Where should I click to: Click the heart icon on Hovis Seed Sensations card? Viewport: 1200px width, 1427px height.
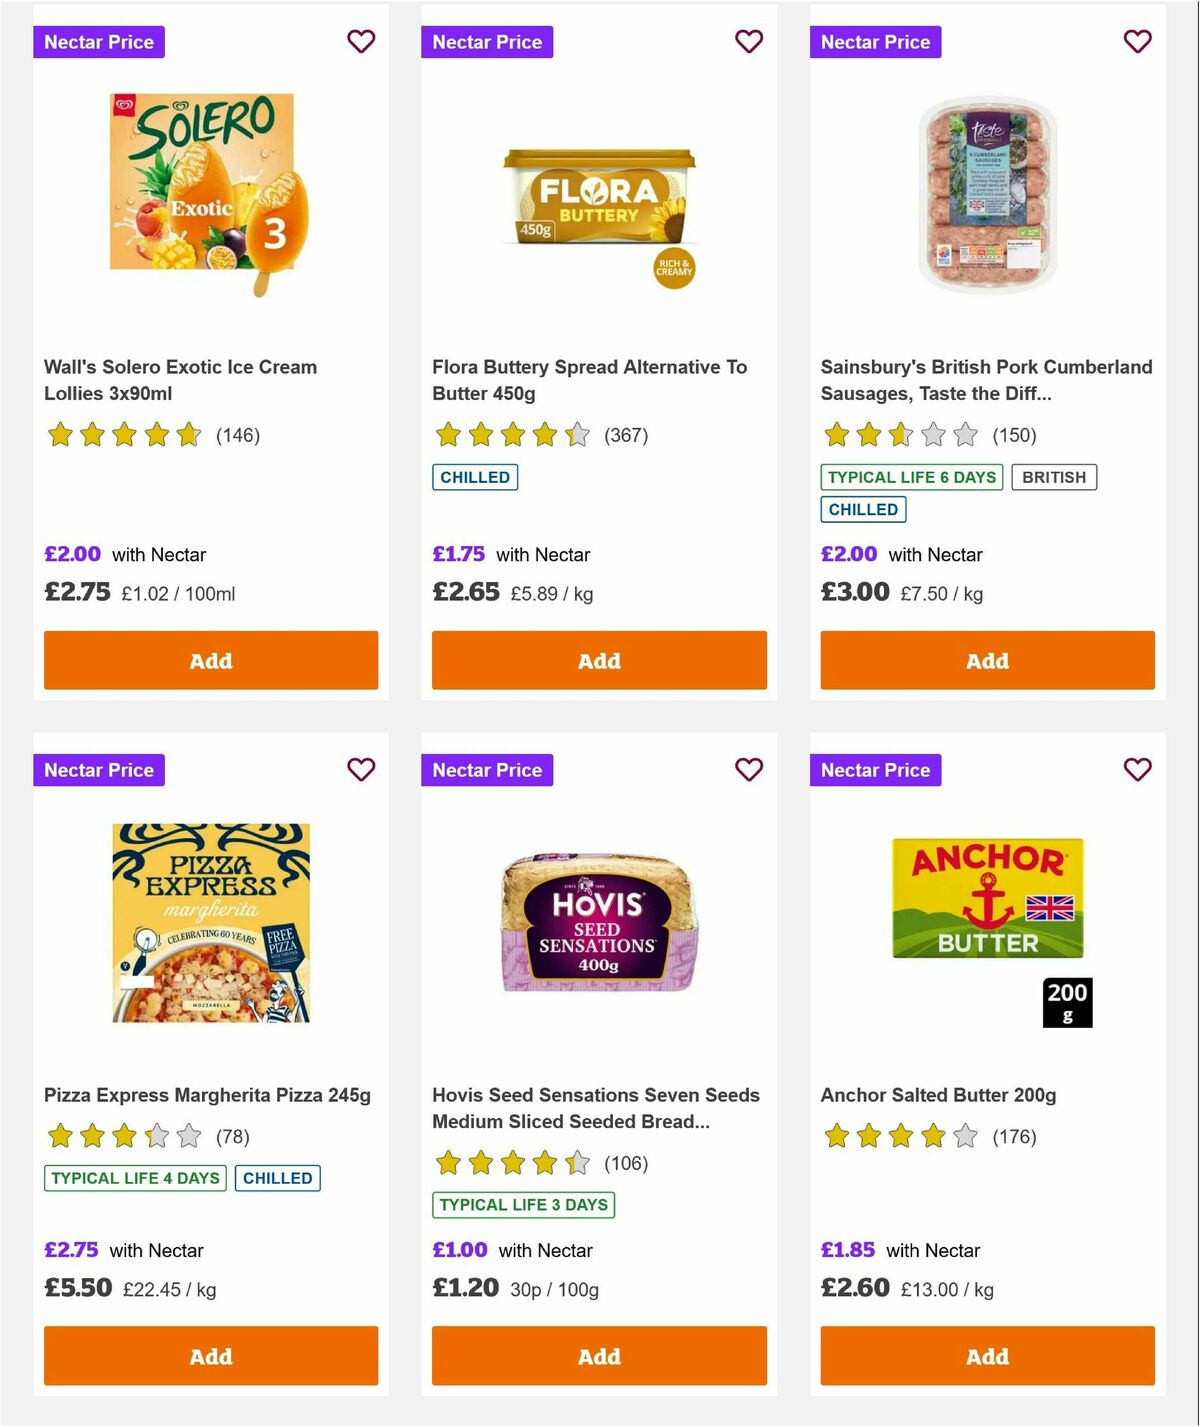[748, 769]
